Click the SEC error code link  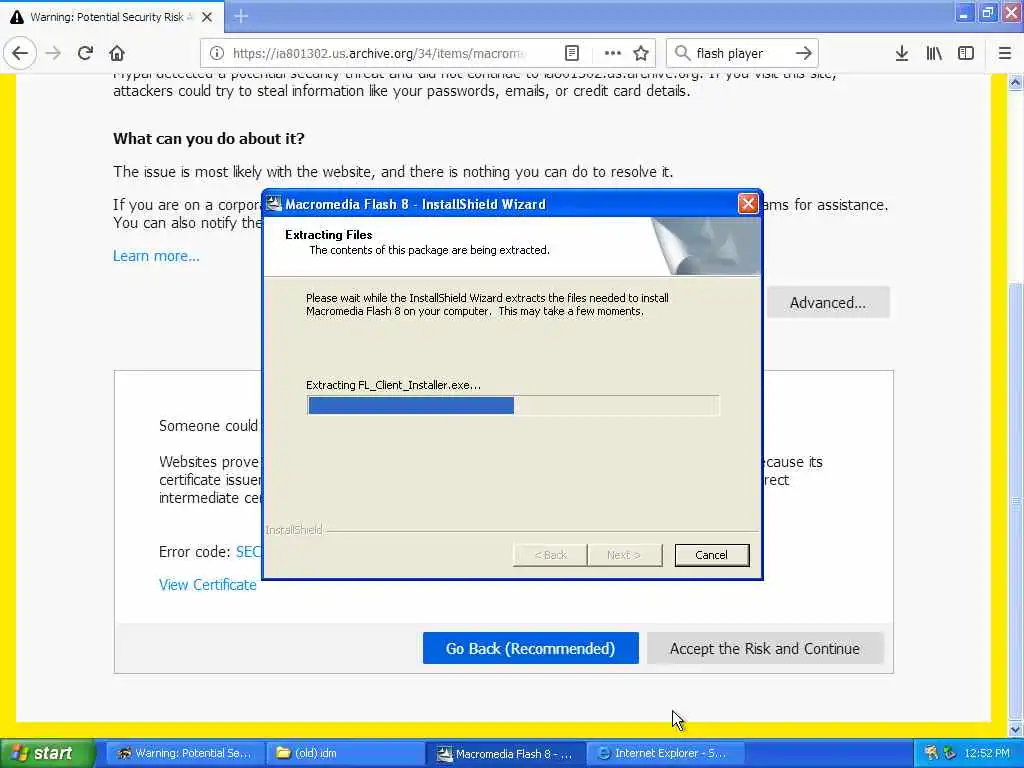pos(248,552)
